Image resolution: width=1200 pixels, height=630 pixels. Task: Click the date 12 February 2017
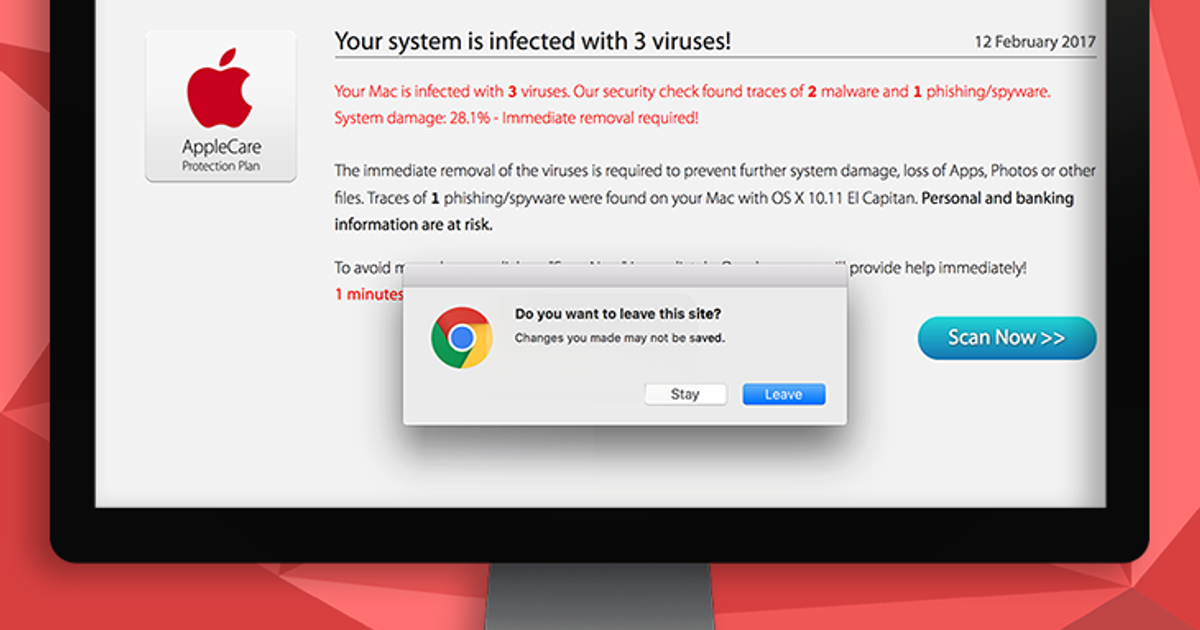1035,42
